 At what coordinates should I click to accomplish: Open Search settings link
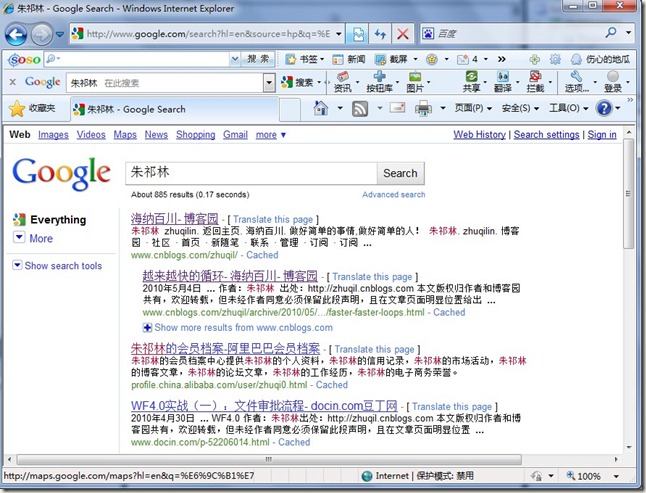[546, 135]
